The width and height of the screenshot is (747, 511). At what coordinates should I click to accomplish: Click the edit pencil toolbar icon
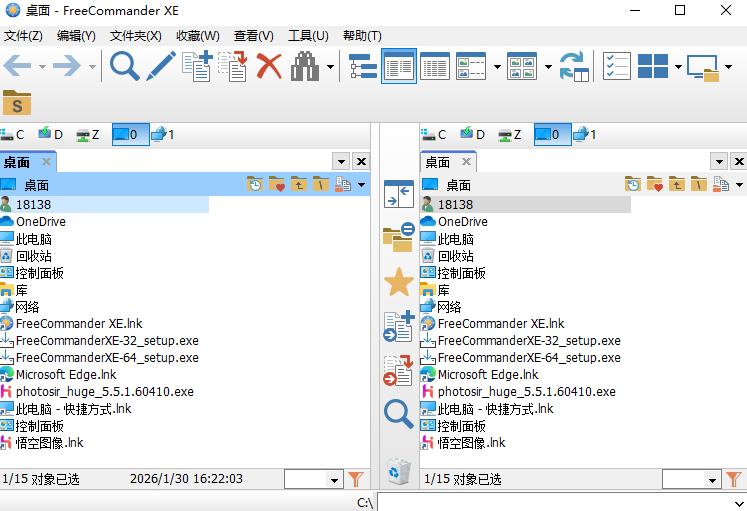(x=161, y=66)
